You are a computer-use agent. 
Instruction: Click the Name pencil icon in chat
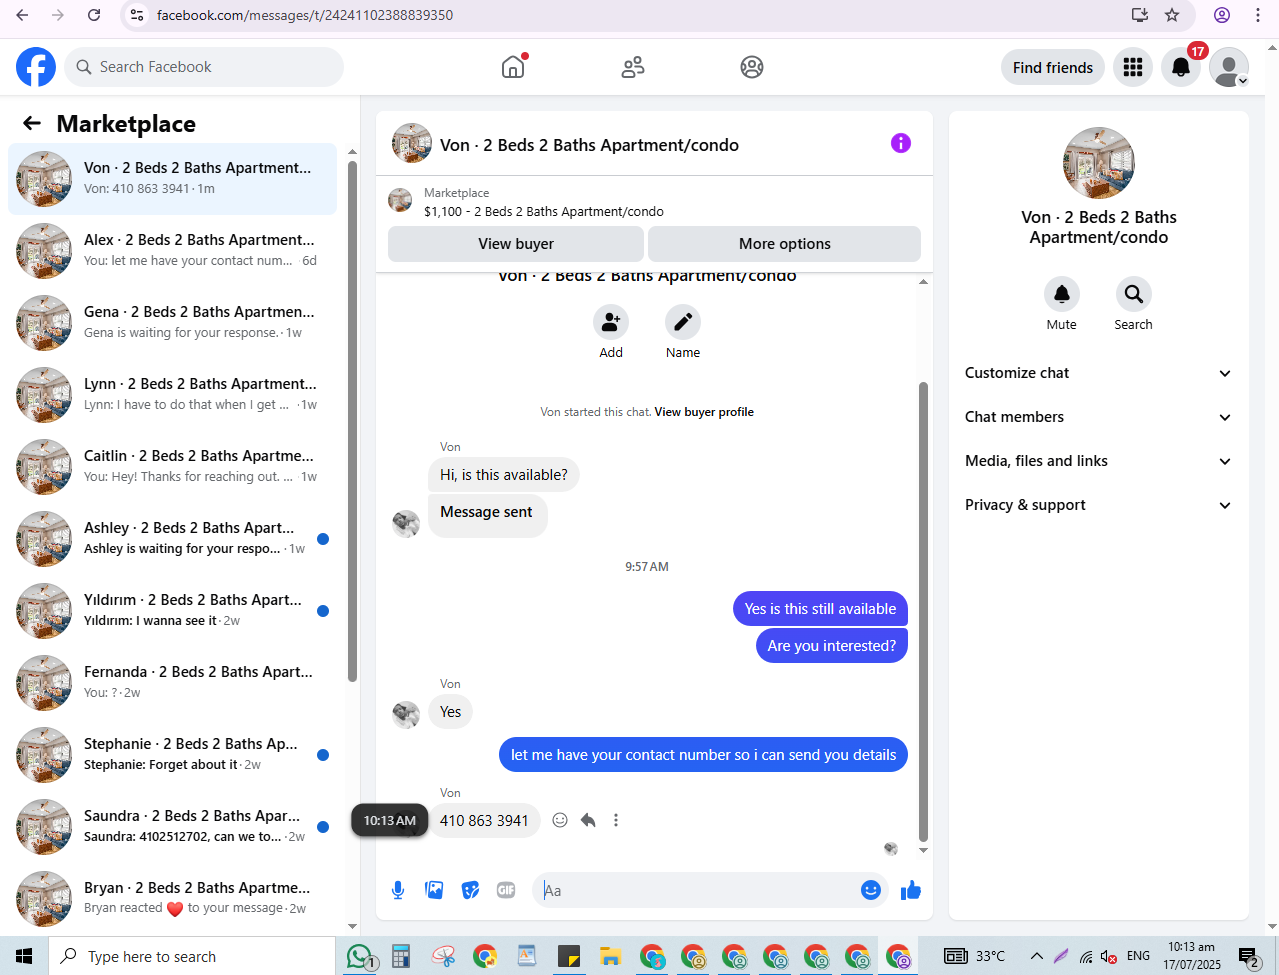pyautogui.click(x=683, y=322)
